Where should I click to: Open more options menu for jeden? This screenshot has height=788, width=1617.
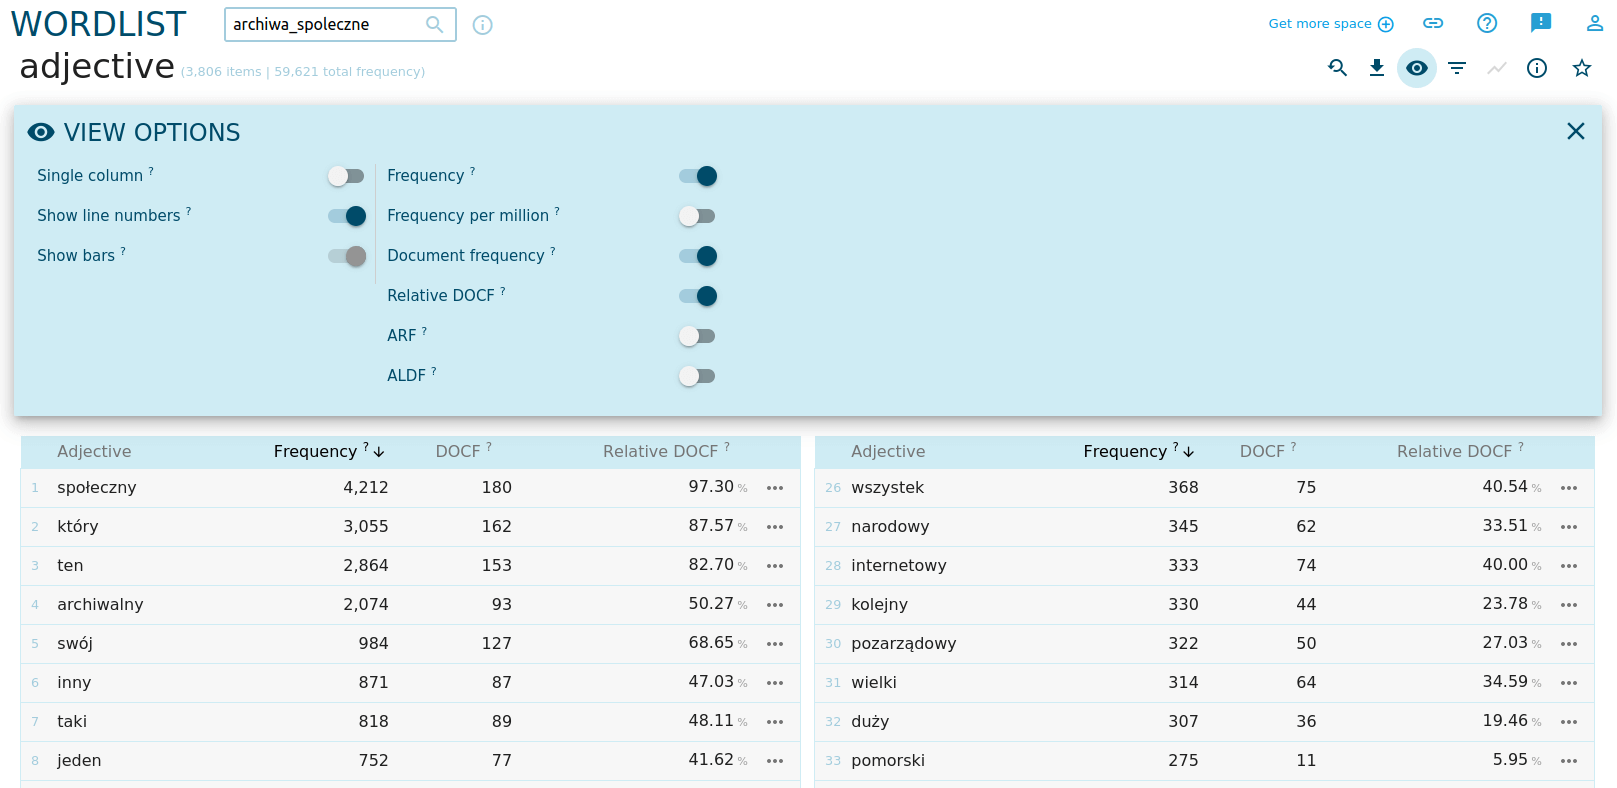pyautogui.click(x=775, y=761)
